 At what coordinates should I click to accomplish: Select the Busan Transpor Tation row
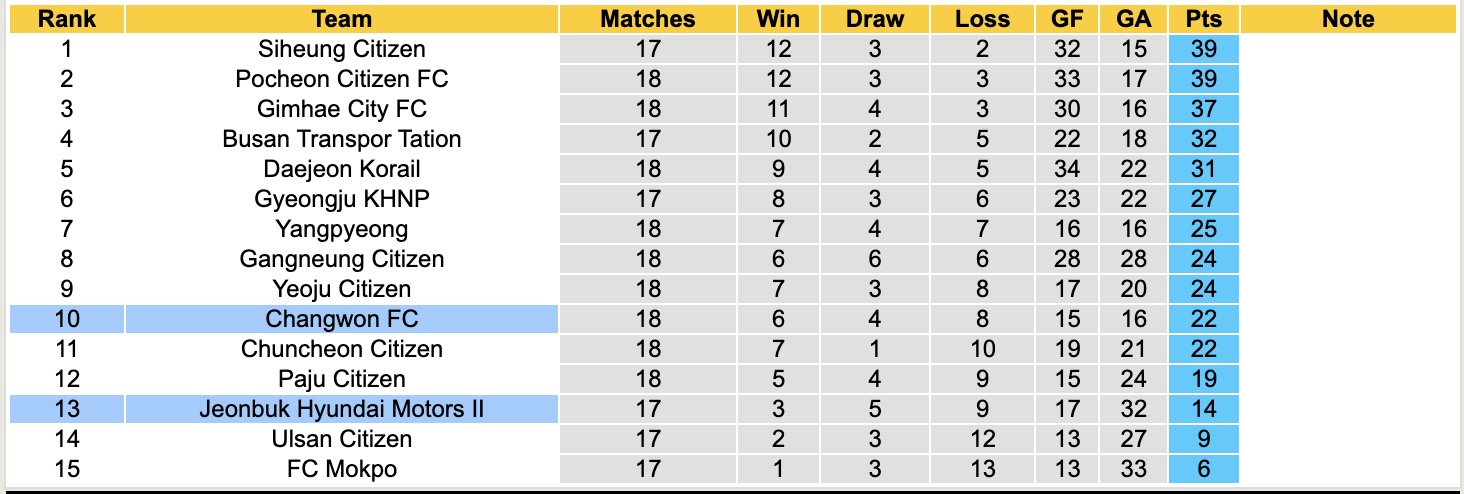pyautogui.click(x=341, y=139)
